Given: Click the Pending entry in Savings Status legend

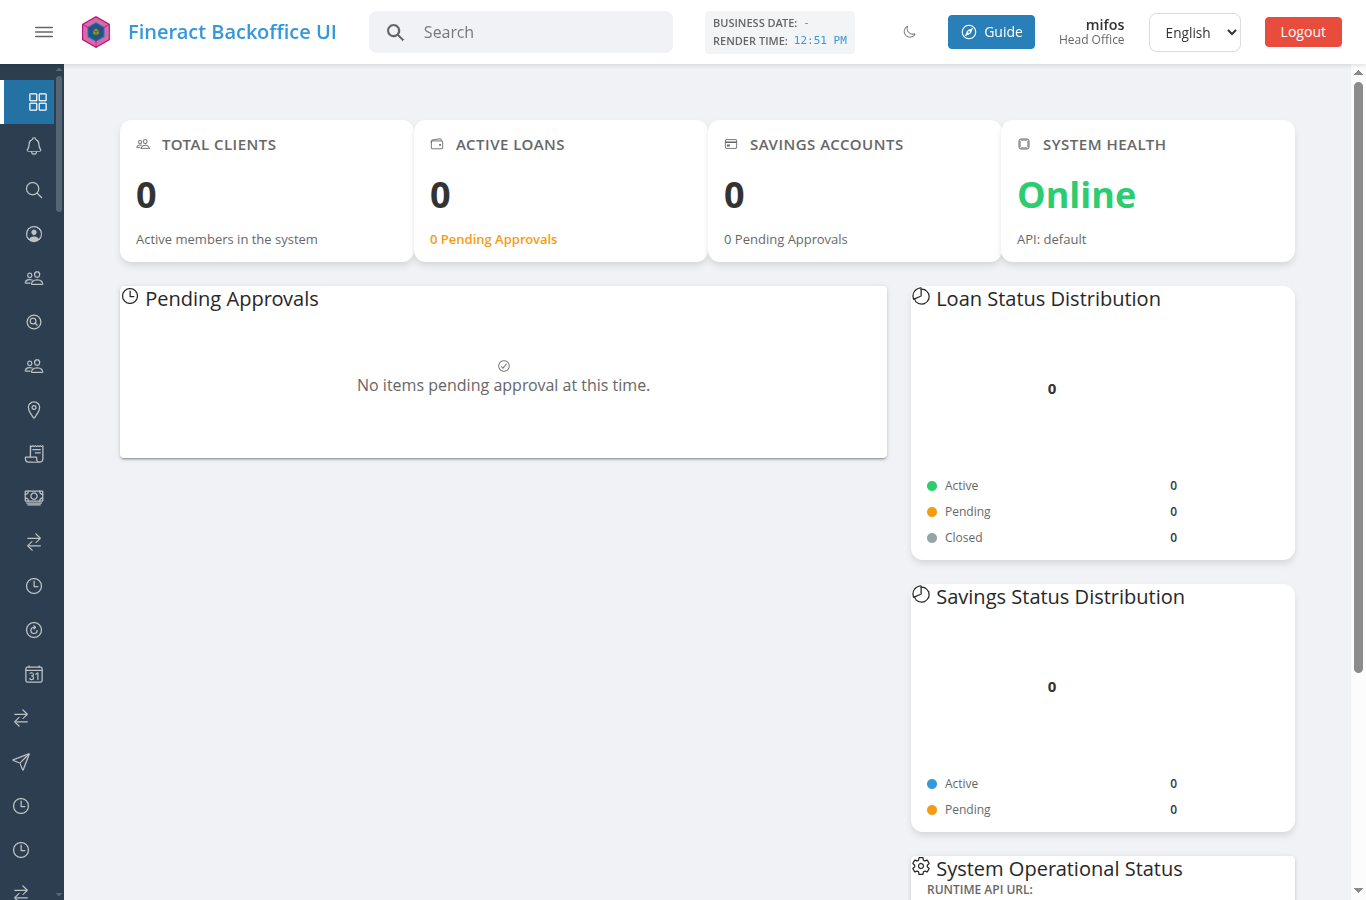Looking at the screenshot, I should point(1052,810).
